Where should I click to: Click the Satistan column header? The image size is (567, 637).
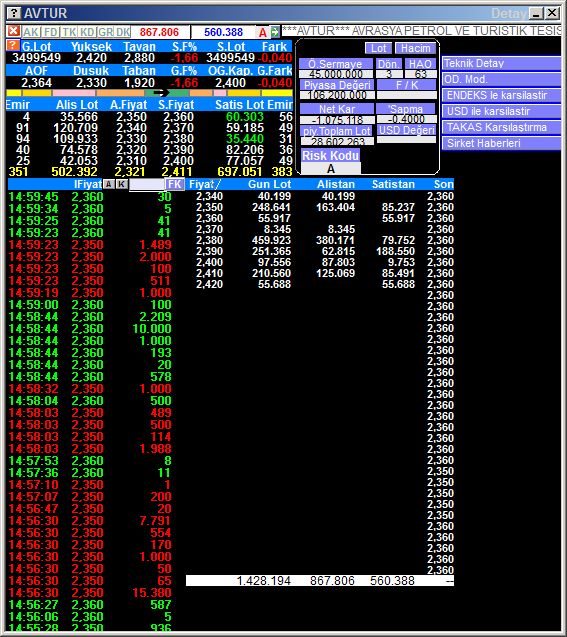coord(393,184)
